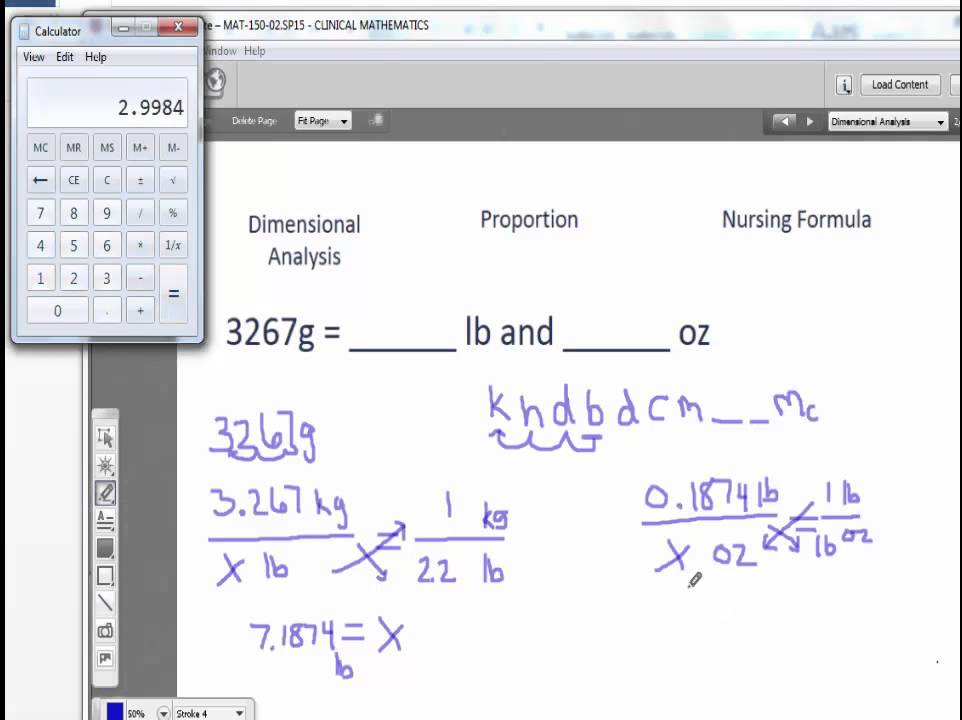The width and height of the screenshot is (962, 720).
Task: Click the calculator 0 key
Action: tap(57, 310)
